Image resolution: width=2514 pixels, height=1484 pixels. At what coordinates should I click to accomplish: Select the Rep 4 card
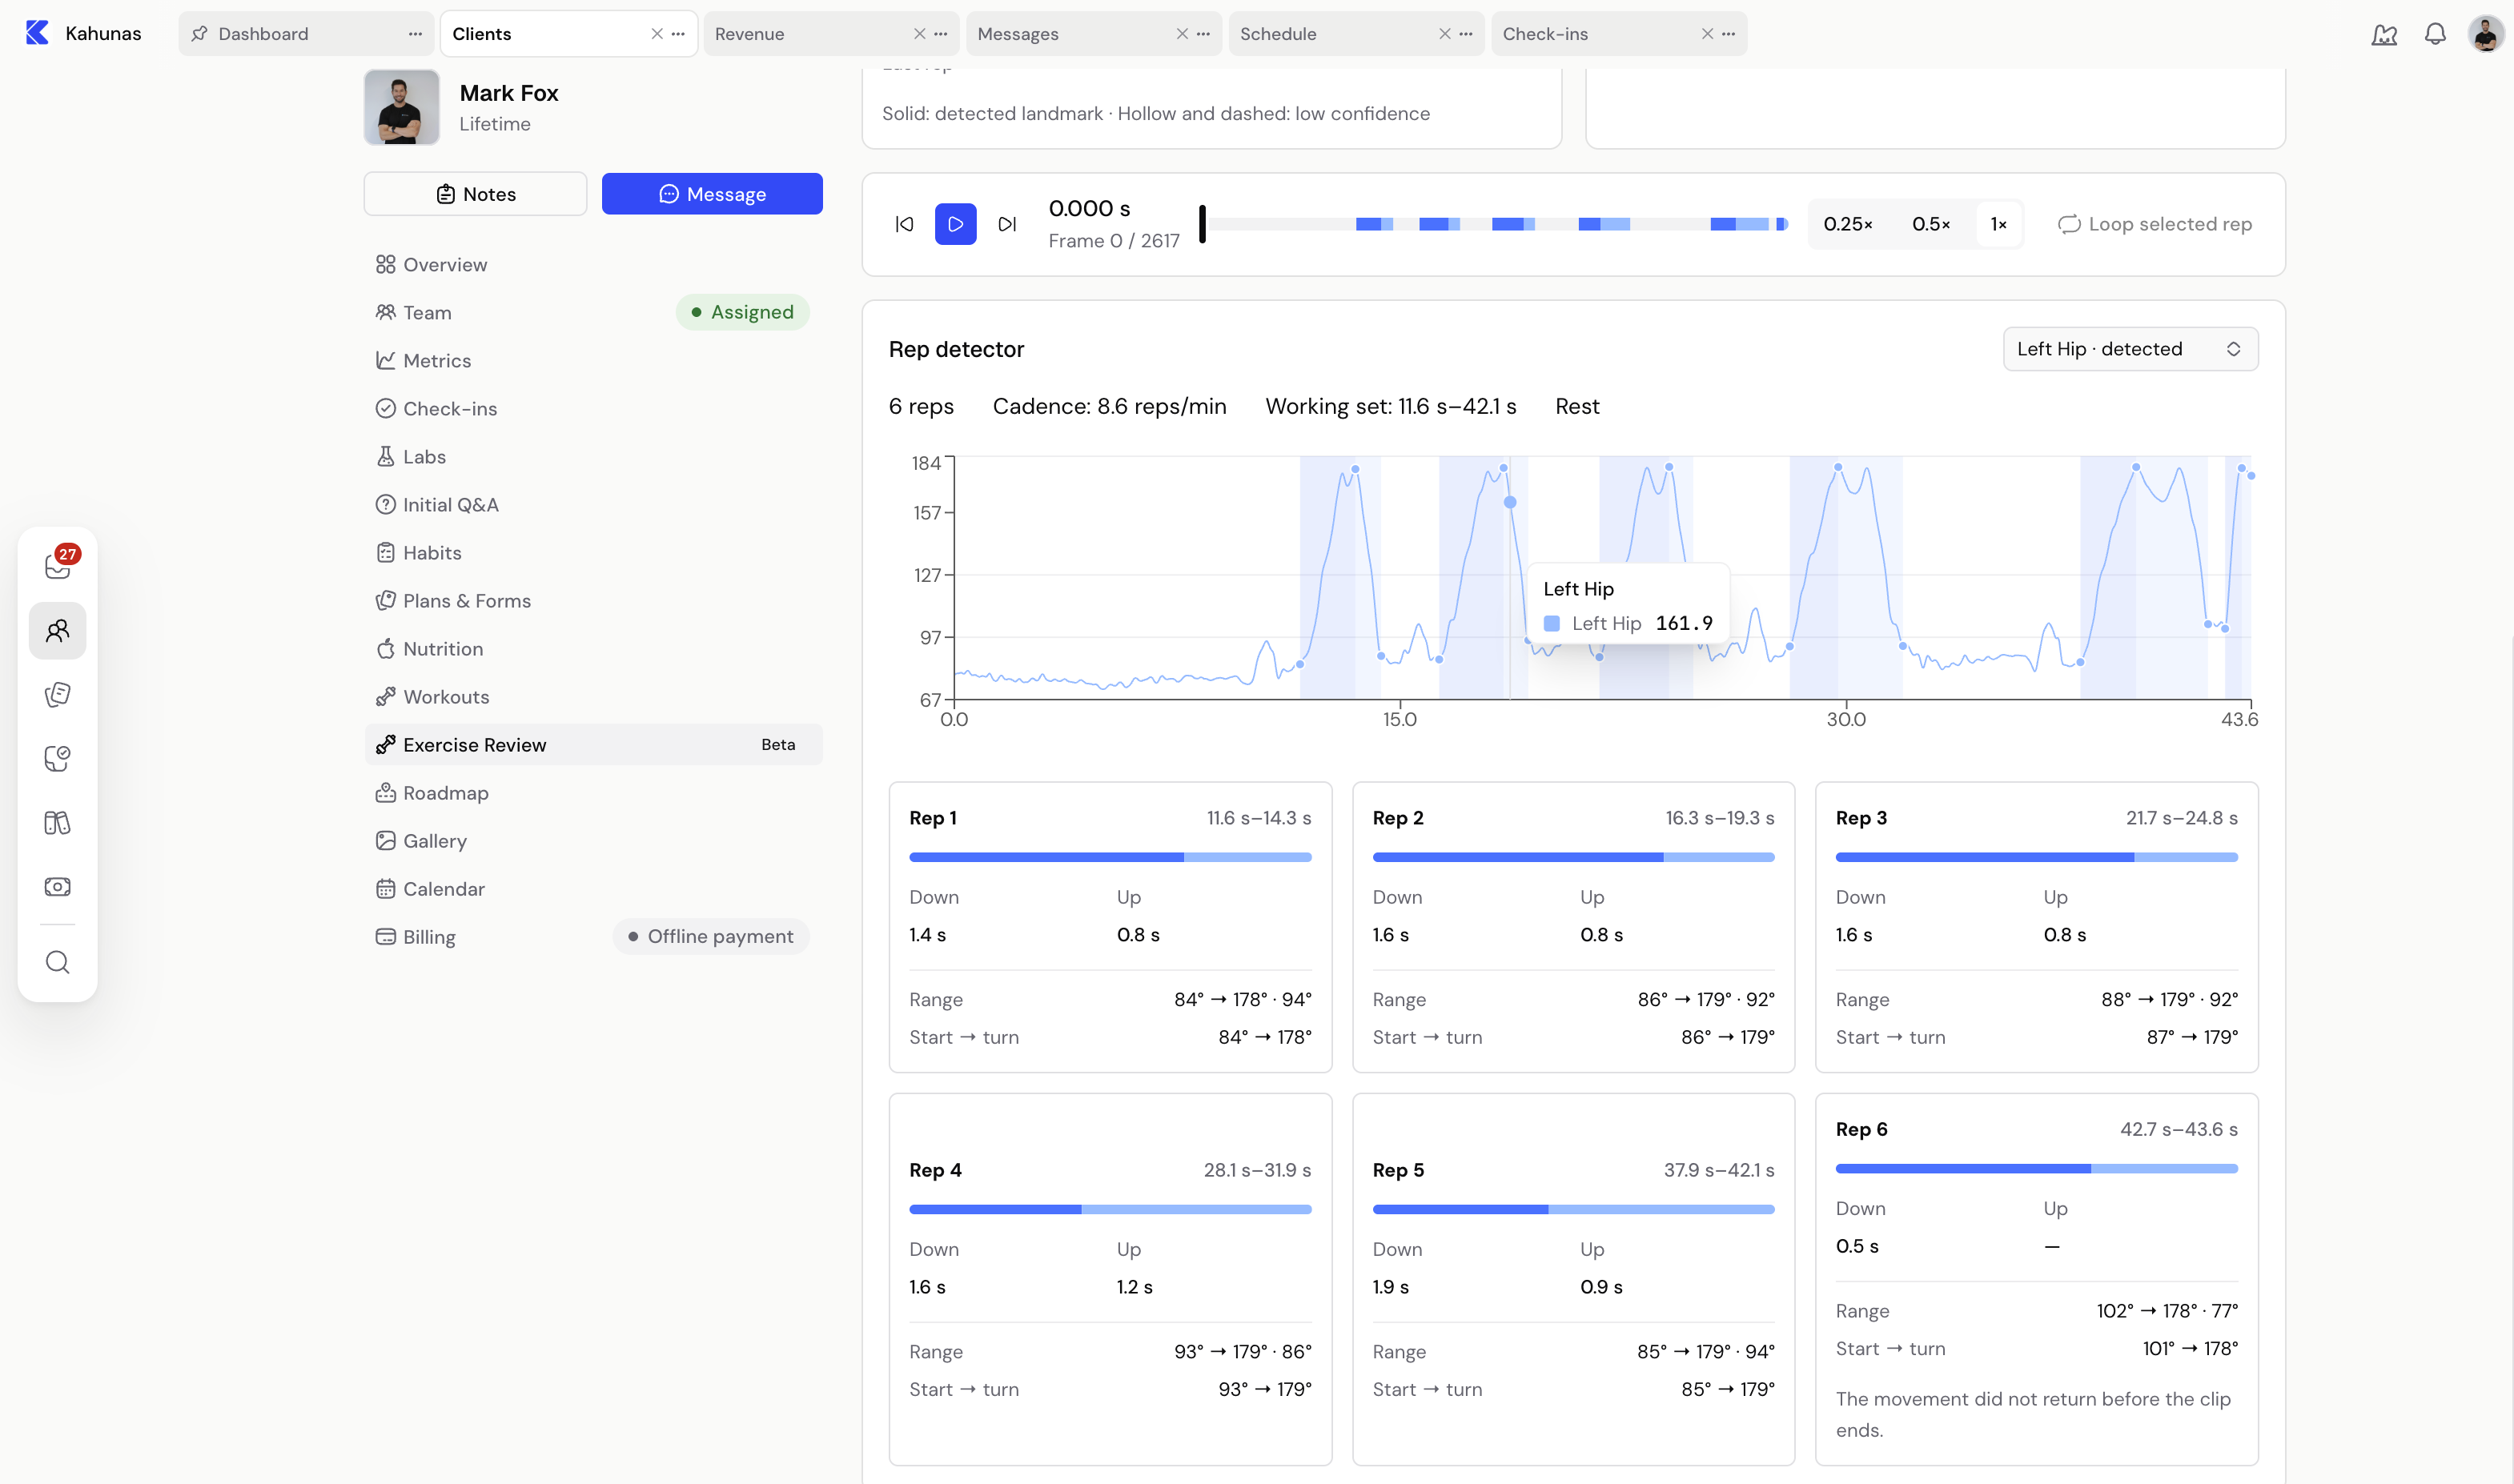pos(1110,1280)
